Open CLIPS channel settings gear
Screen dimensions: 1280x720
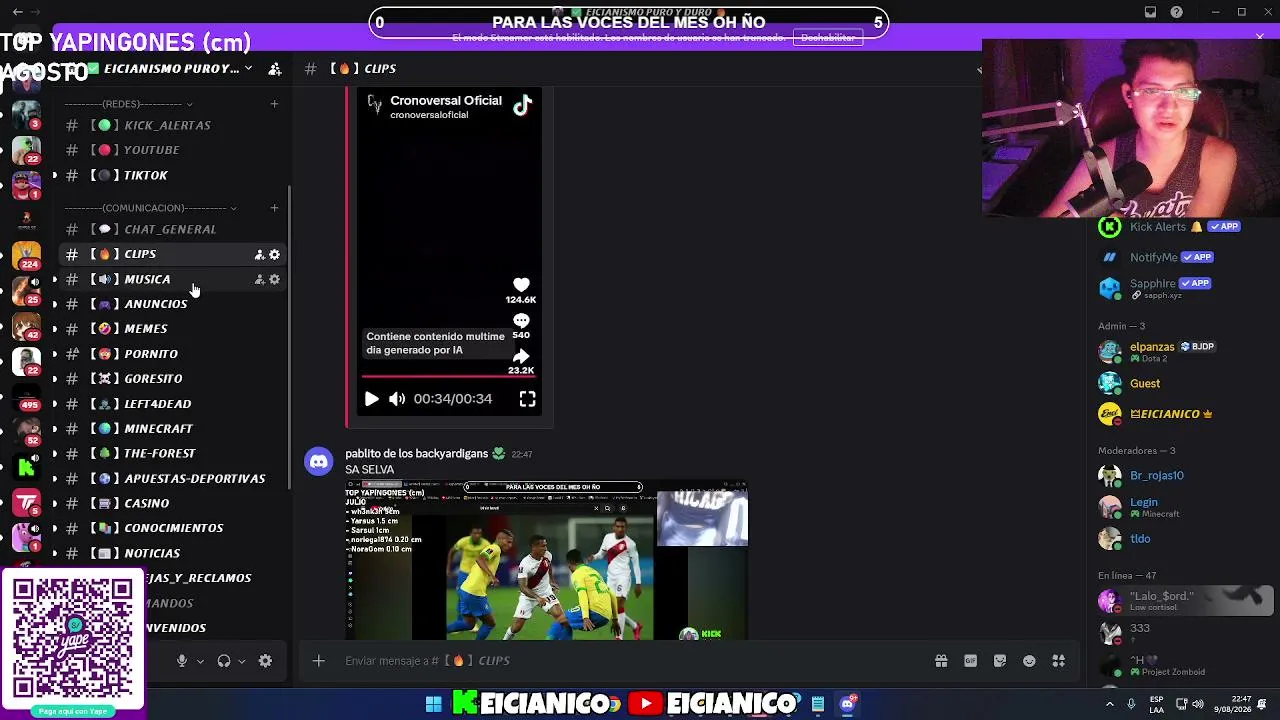[x=275, y=255]
